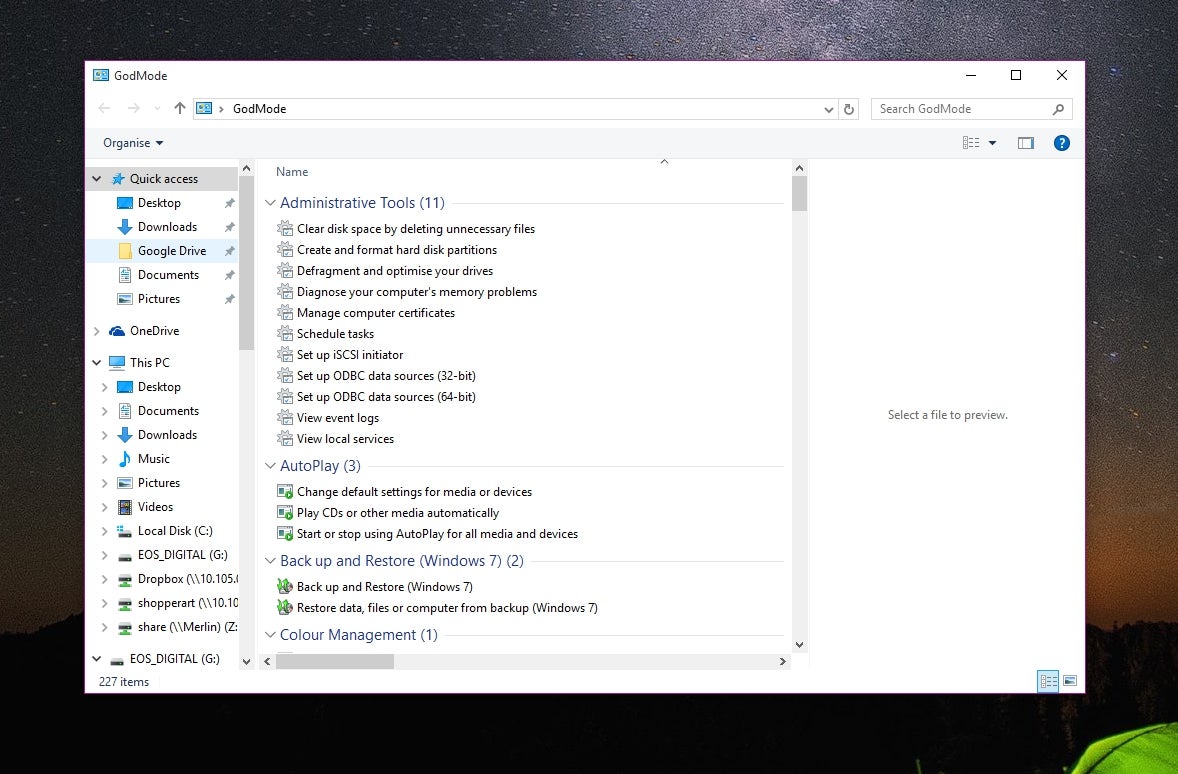Viewport: 1178px width, 774px height.
Task: Select Create and format hard disk partitions
Action: coord(397,249)
